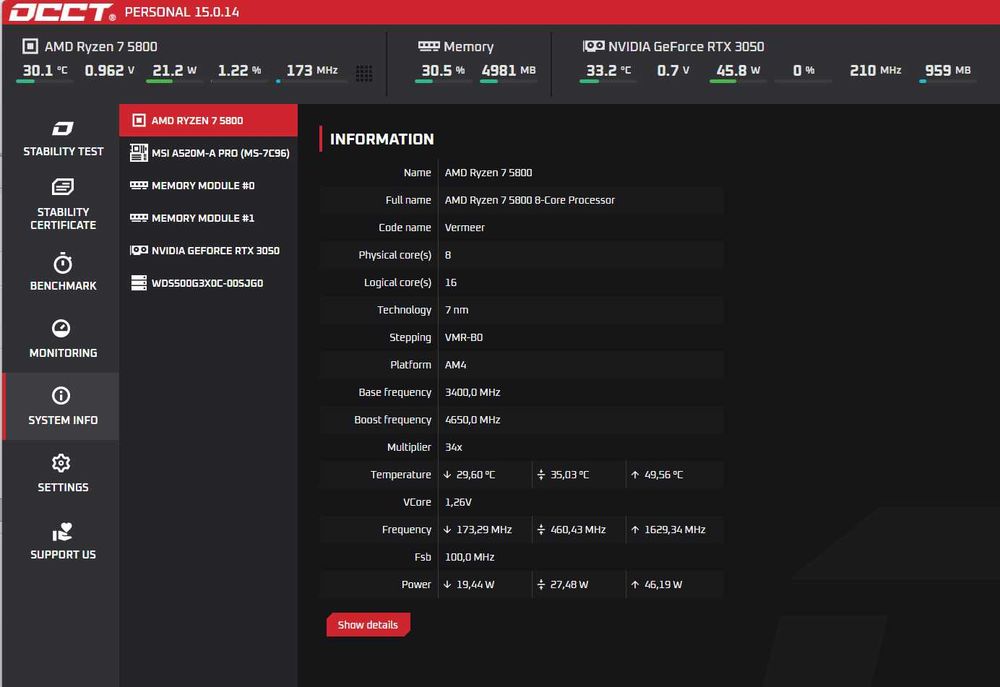Click the CPU cores grid icon in header

(x=364, y=73)
